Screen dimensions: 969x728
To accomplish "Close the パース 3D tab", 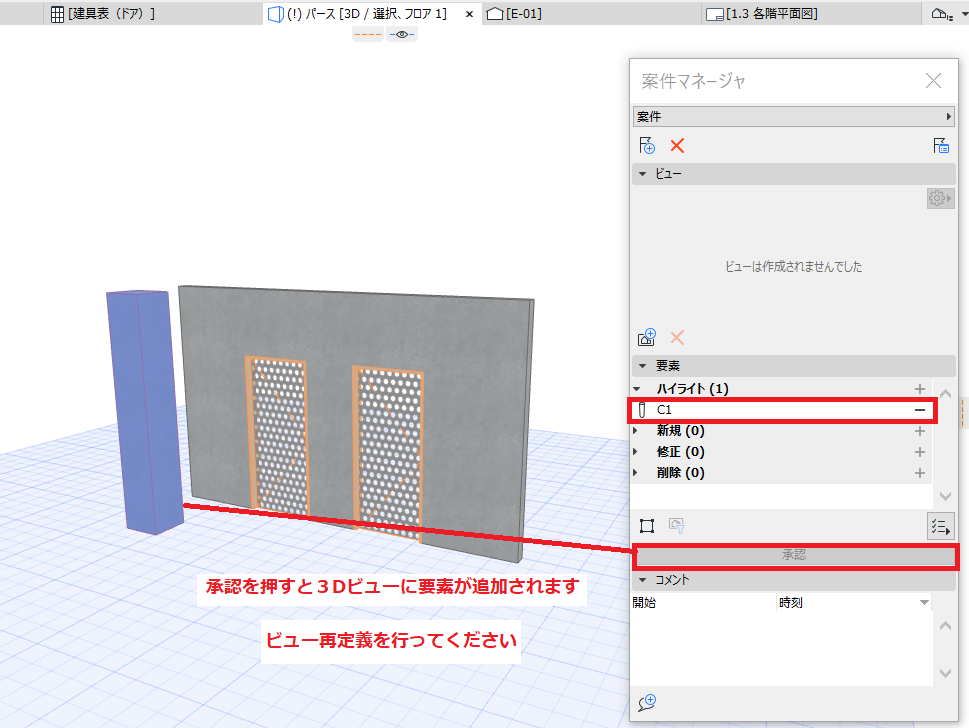I will 469,14.
